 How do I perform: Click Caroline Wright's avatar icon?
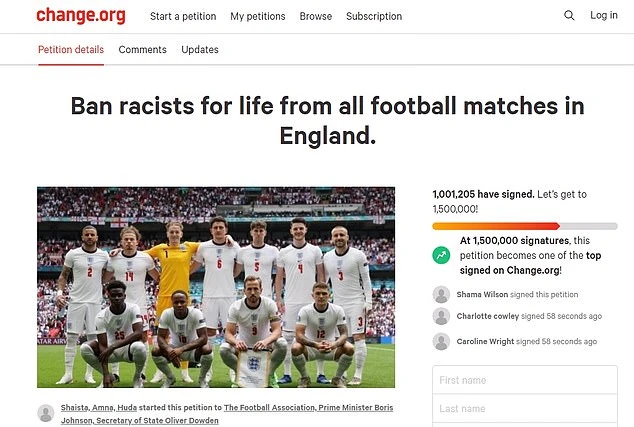pos(441,341)
